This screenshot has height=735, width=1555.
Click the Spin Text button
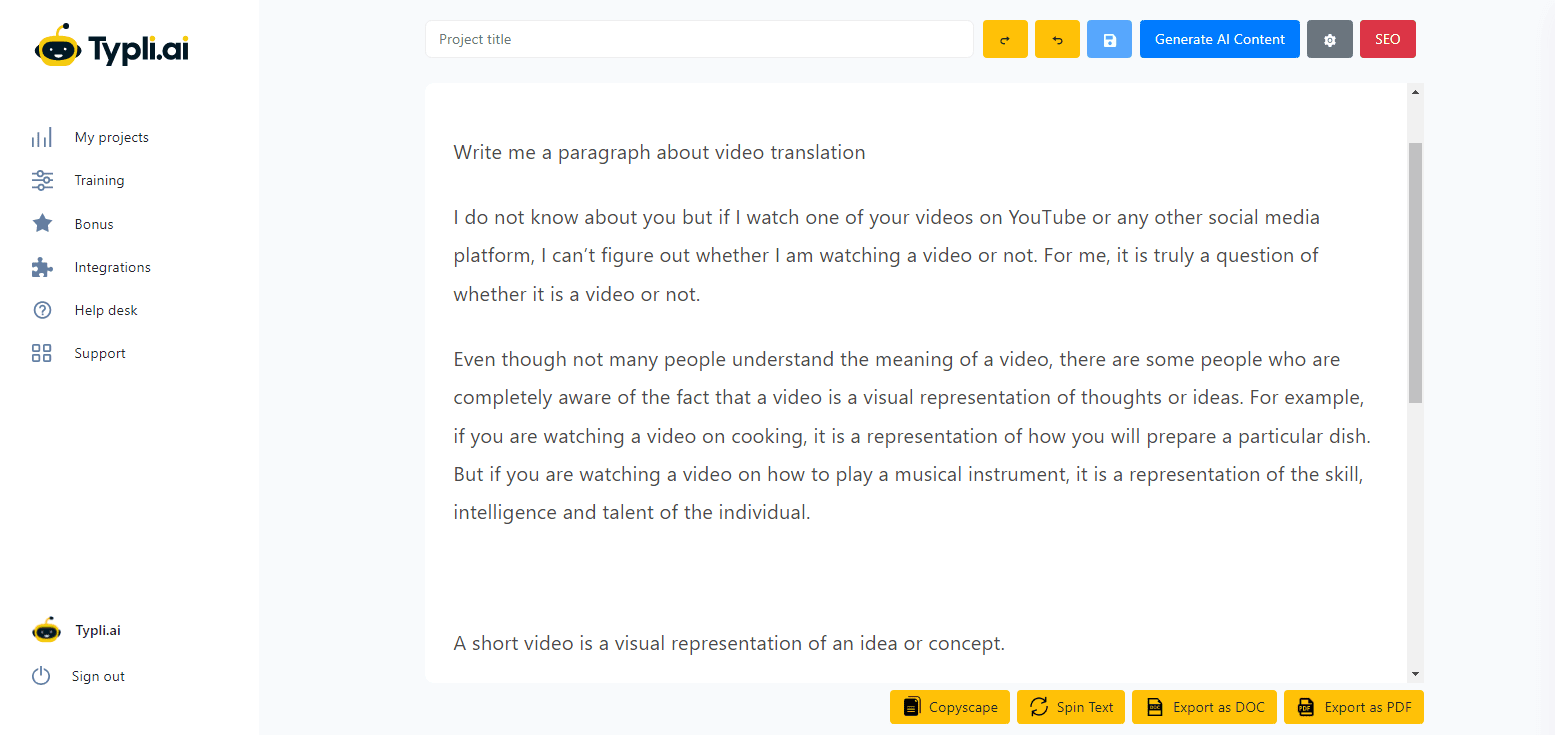1071,707
